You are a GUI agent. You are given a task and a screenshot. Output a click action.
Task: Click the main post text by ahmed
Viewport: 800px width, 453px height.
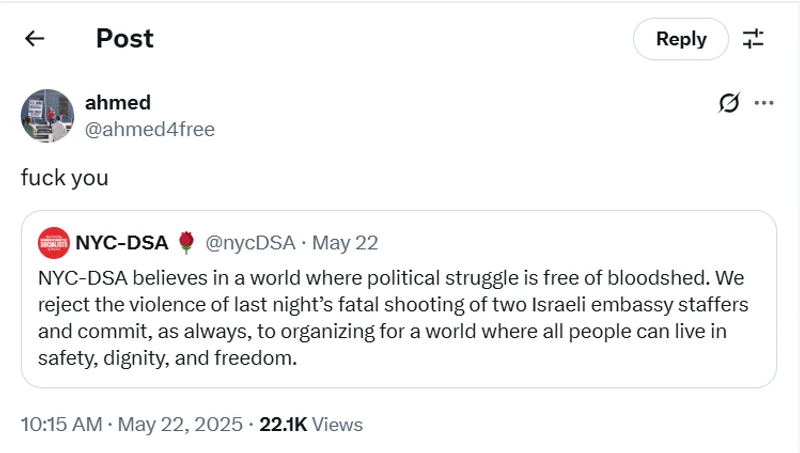(64, 178)
